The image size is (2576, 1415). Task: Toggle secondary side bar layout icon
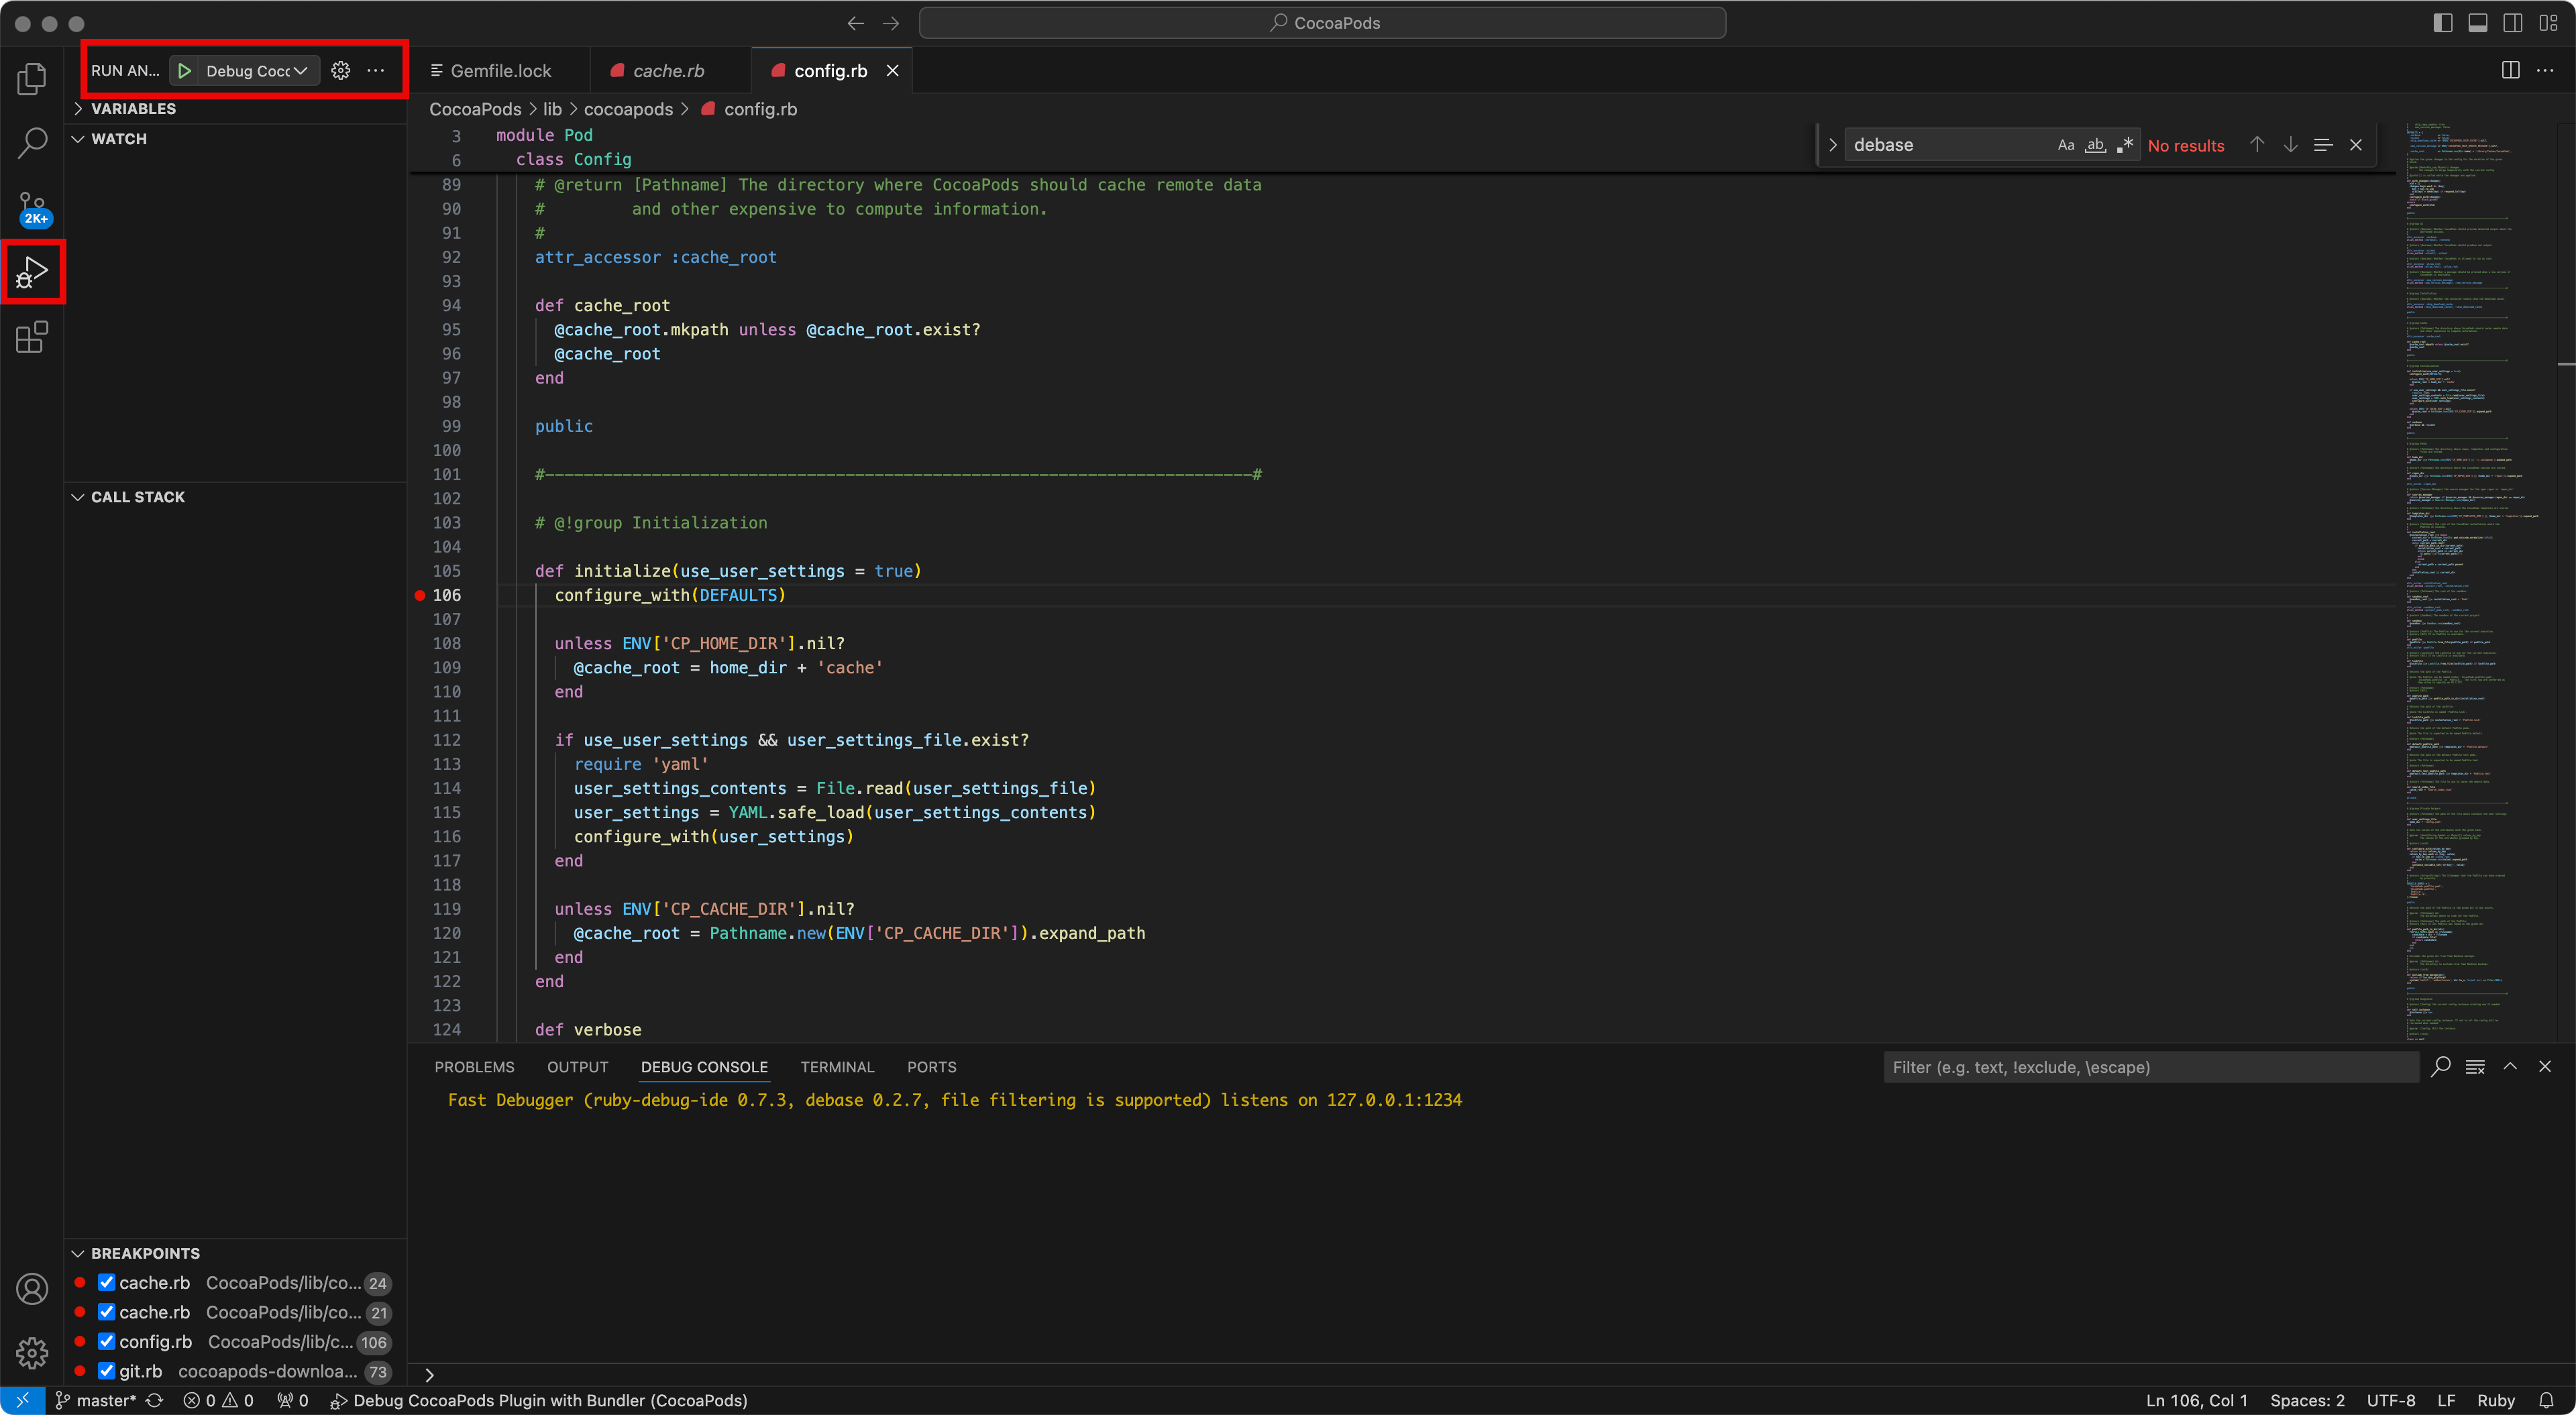[x=2512, y=23]
